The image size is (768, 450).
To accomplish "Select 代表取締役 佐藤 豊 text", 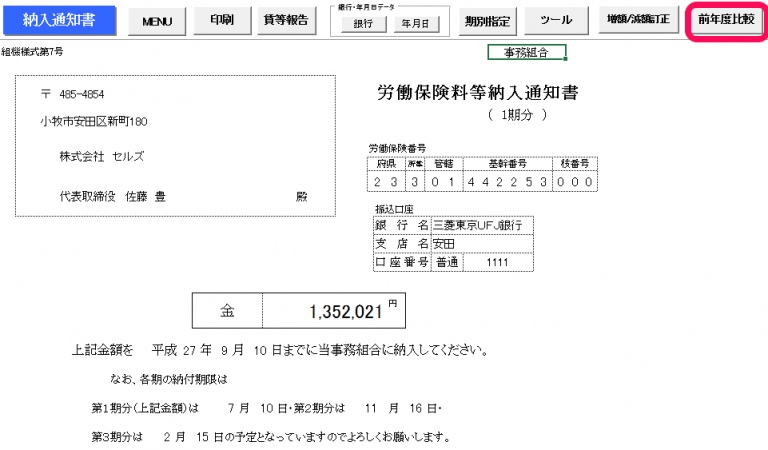I will point(113,197).
